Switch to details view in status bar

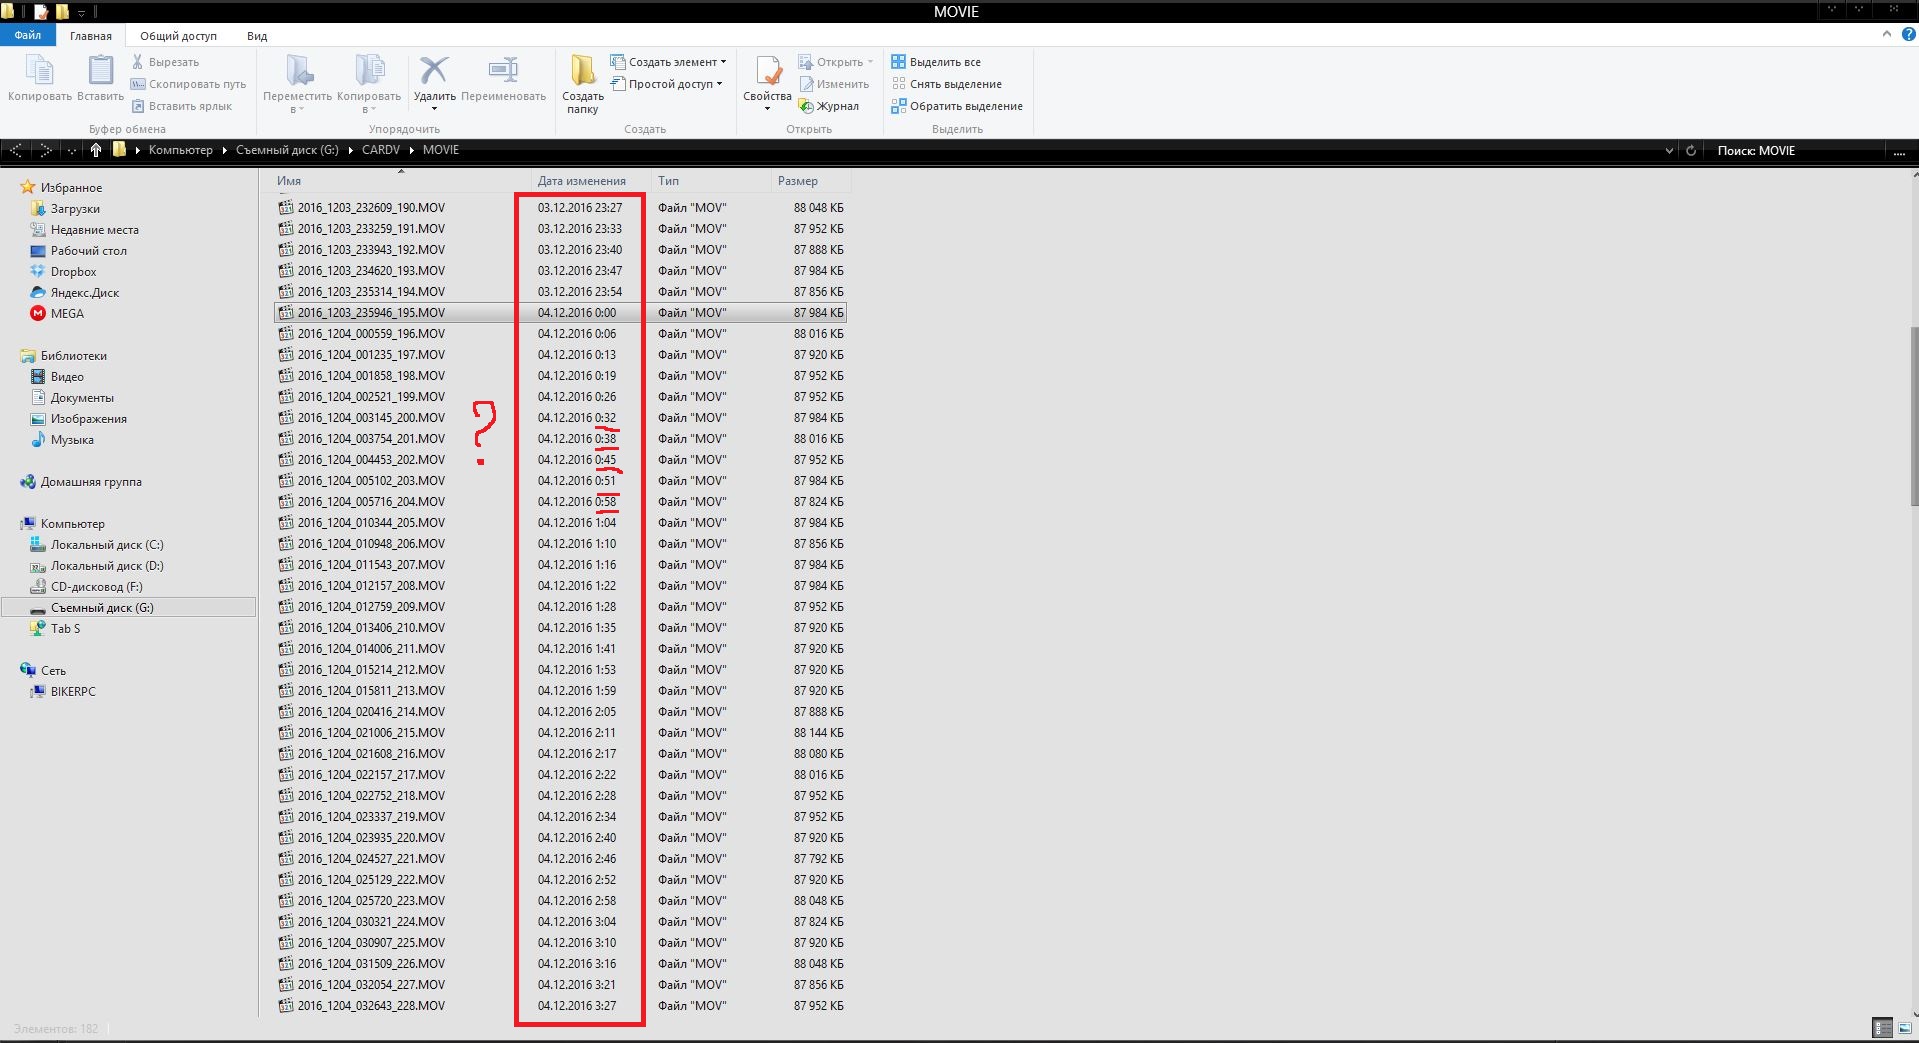coord(1882,1027)
